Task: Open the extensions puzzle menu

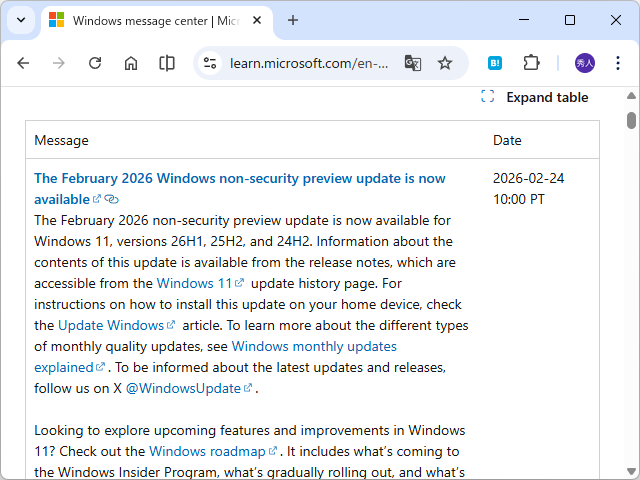Action: (x=531, y=63)
